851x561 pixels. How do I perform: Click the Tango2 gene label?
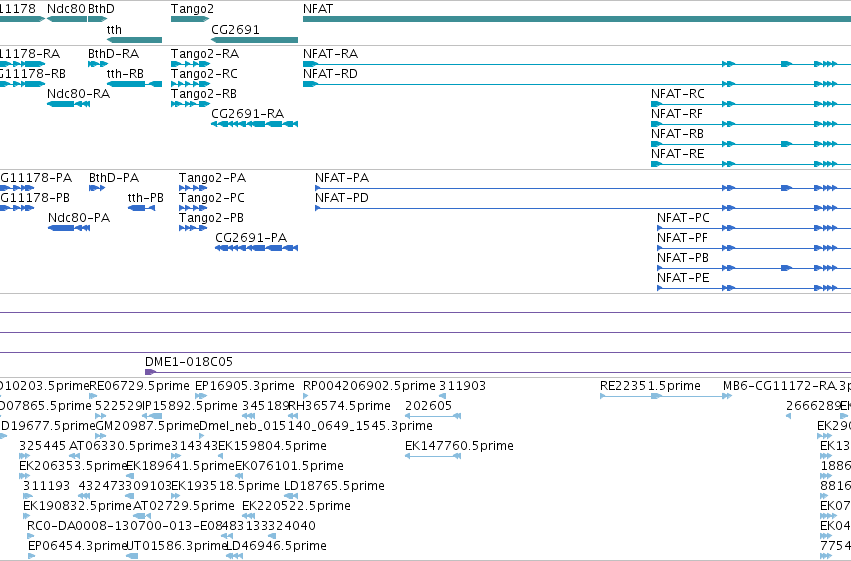tap(192, 9)
